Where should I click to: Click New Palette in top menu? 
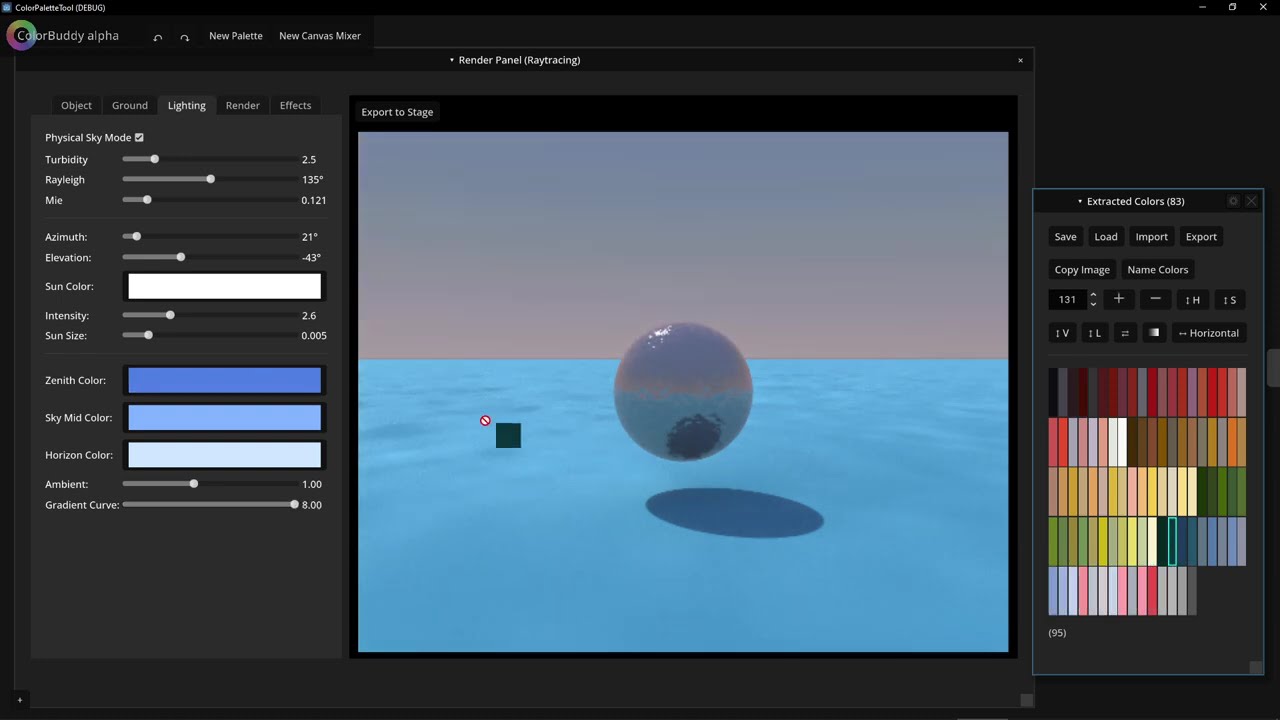pyautogui.click(x=236, y=36)
